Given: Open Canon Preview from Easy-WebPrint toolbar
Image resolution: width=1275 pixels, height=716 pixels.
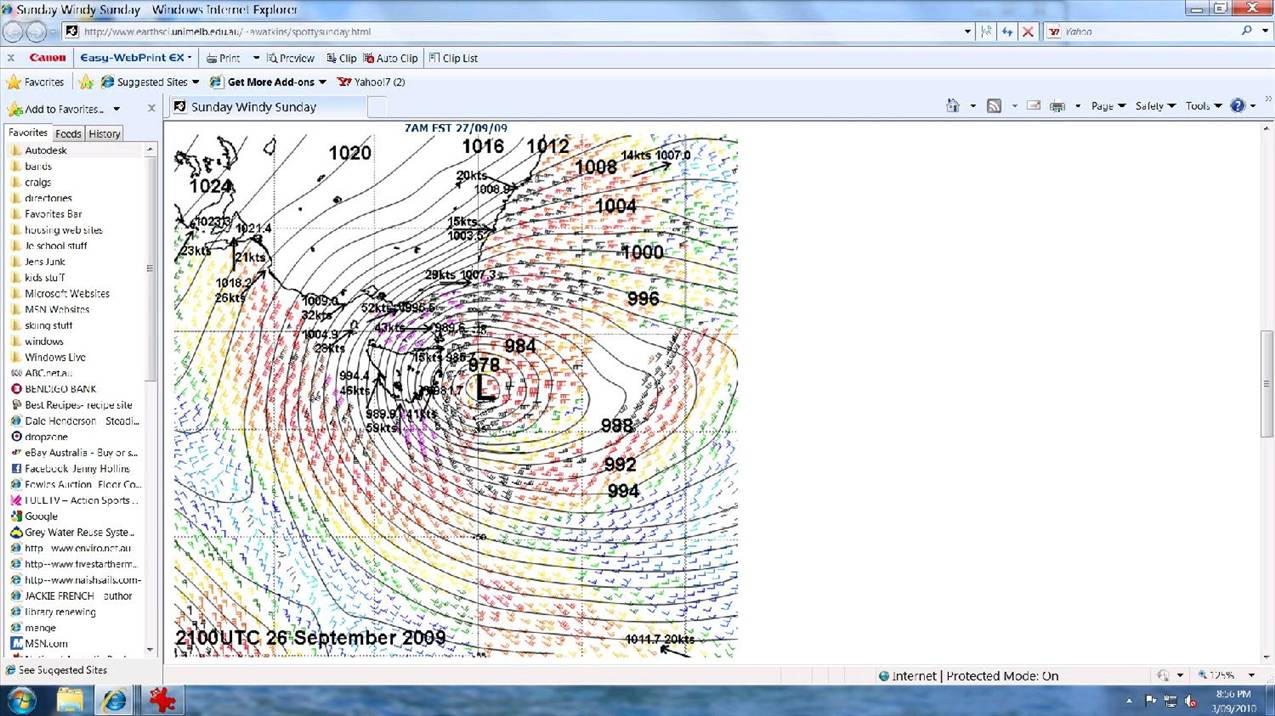Looking at the screenshot, I should tap(290, 58).
